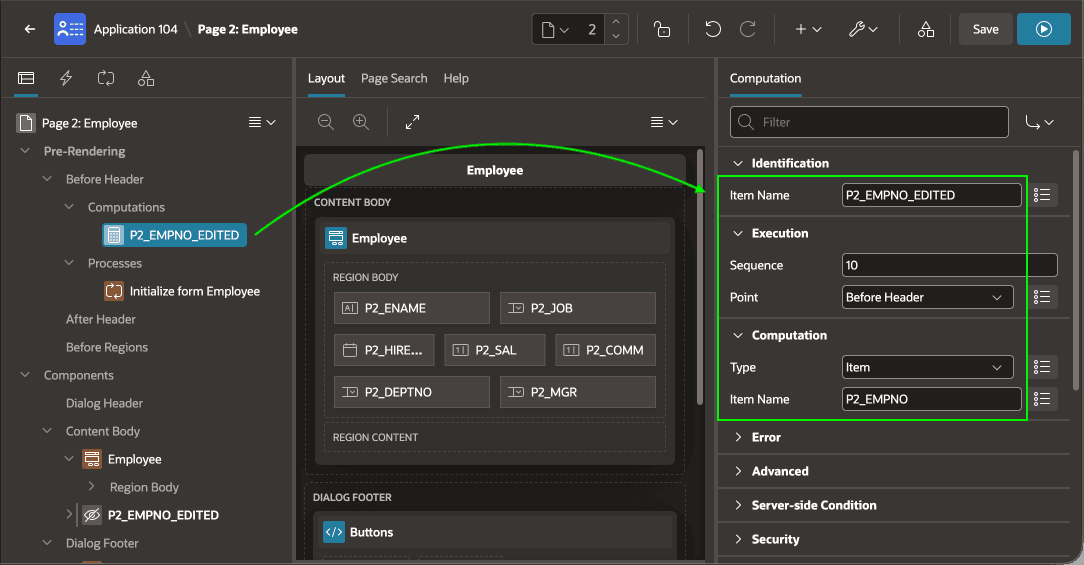The height and width of the screenshot is (565, 1084).
Task: Click the P2_EMPNO Item Name field
Action: (x=931, y=399)
